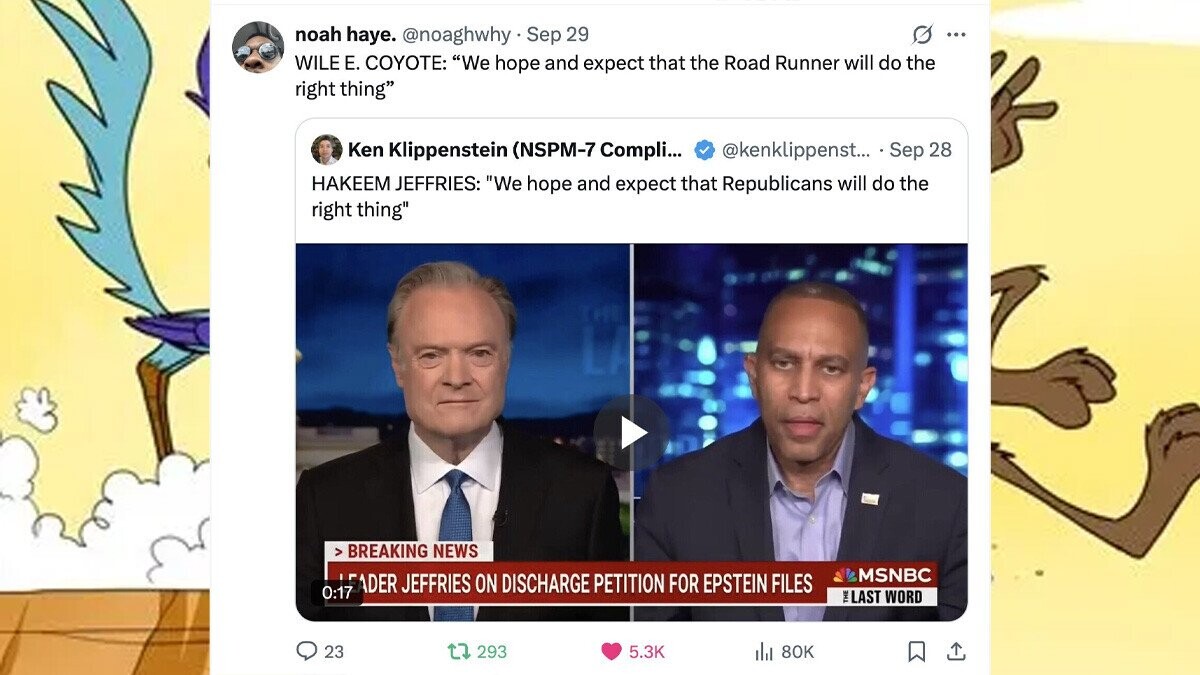Open the noah haye. display name link

point(344,34)
